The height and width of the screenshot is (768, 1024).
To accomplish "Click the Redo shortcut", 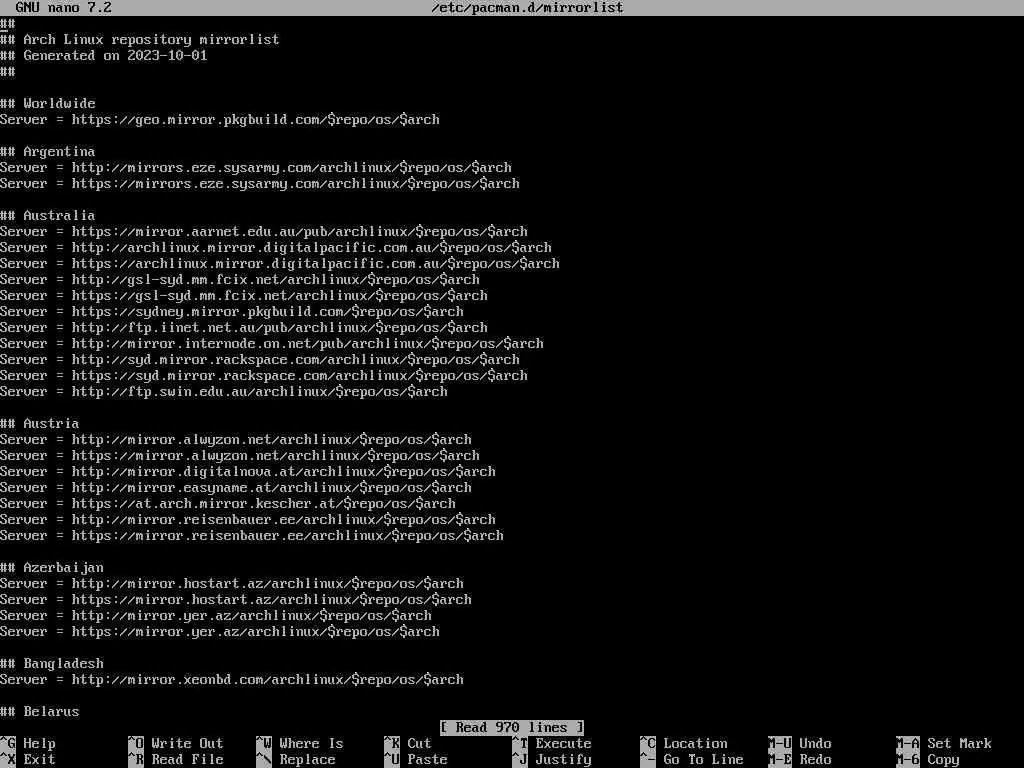I will [x=800, y=760].
